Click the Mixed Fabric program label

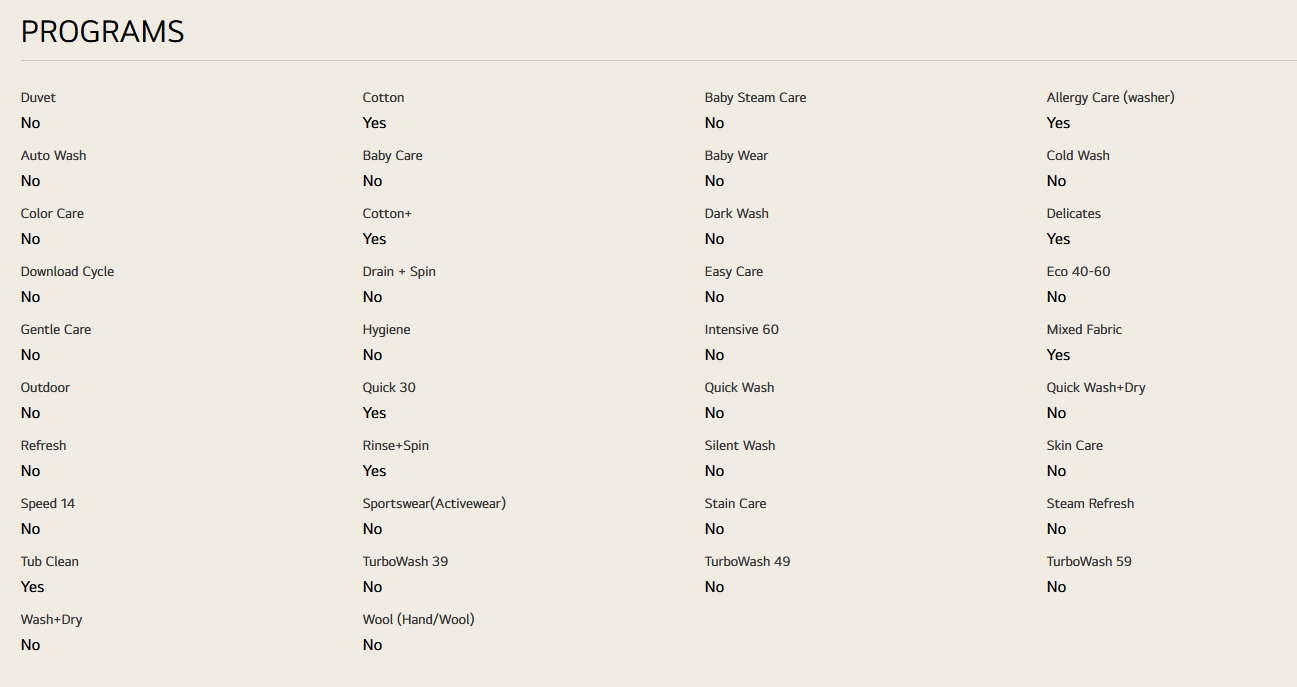(1084, 330)
